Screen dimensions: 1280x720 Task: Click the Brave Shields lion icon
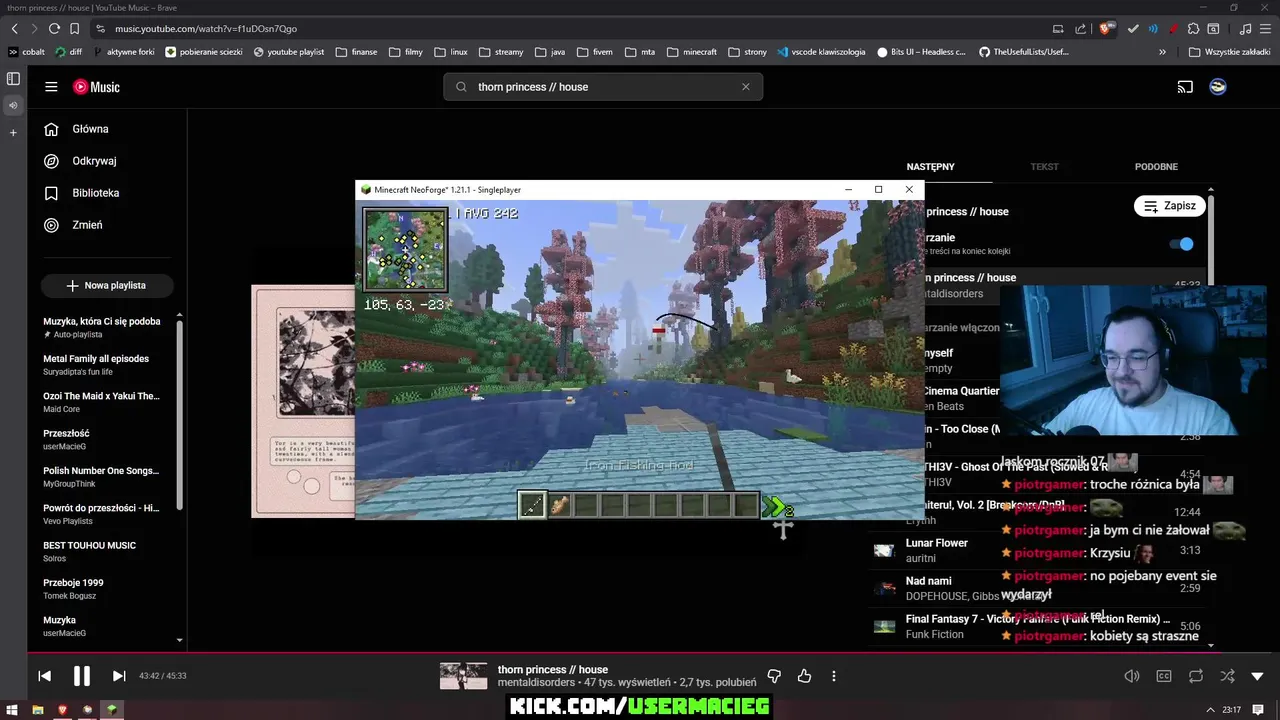point(1107,29)
